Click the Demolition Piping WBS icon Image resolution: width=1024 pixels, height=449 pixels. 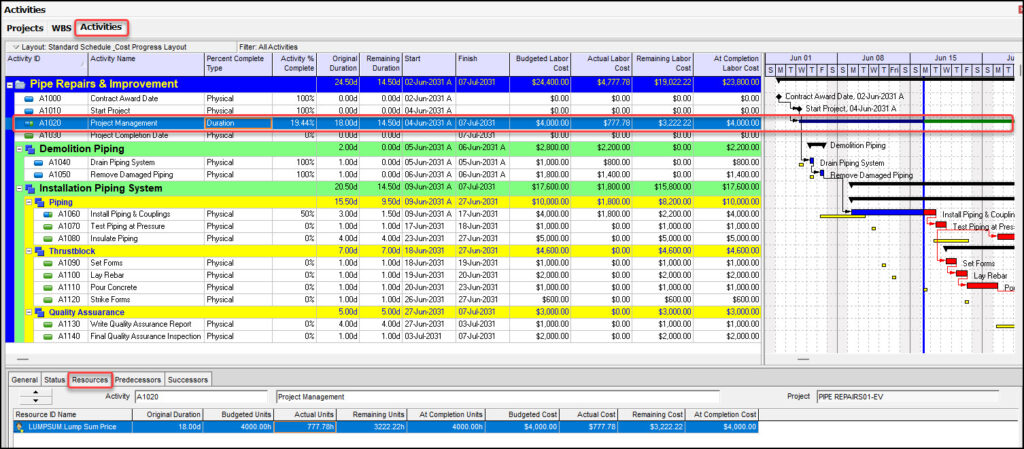point(30,149)
